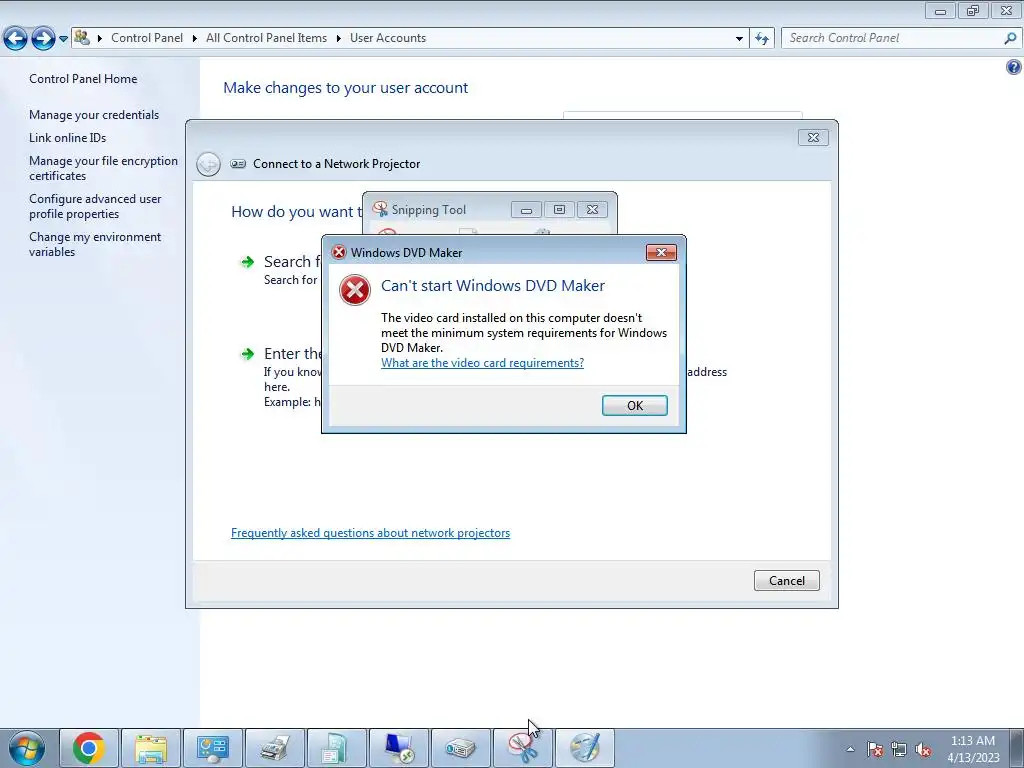Select User Accounts in the breadcrumb
The image size is (1024, 768).
[x=388, y=38]
